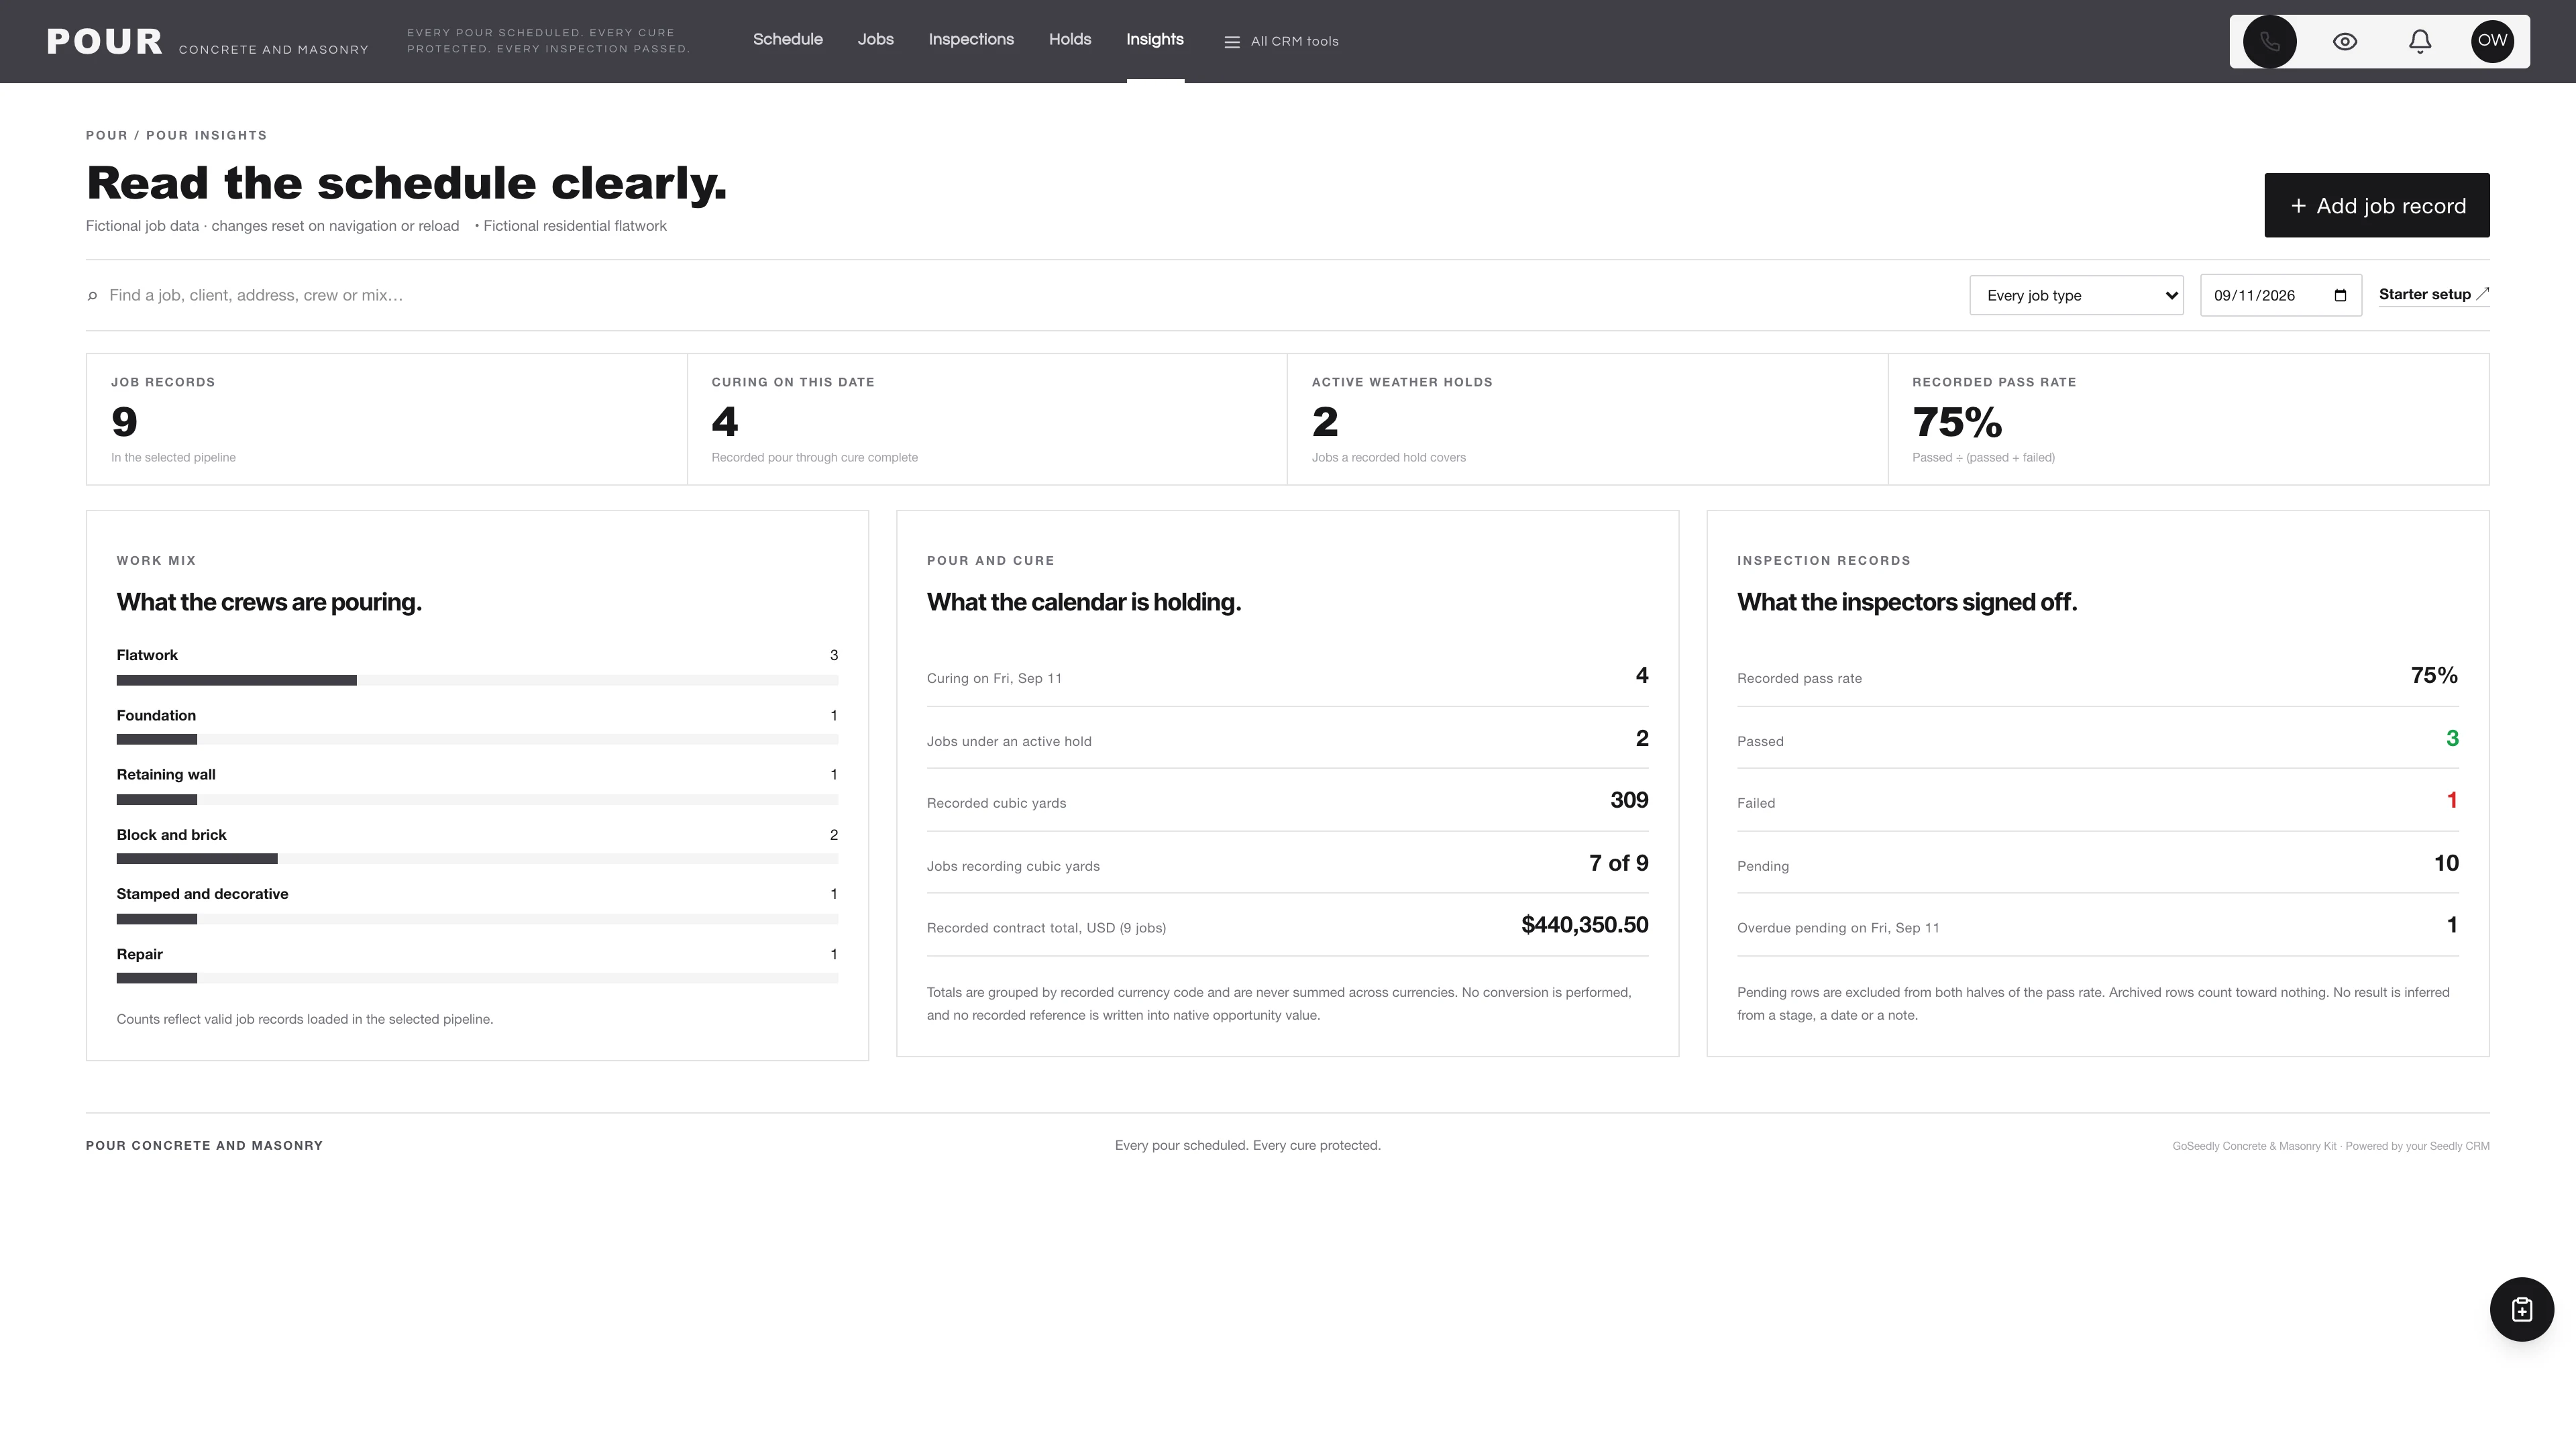Viewport: 2576px width, 1449px height.
Task: Click the Pending count 10
Action: (2445, 863)
